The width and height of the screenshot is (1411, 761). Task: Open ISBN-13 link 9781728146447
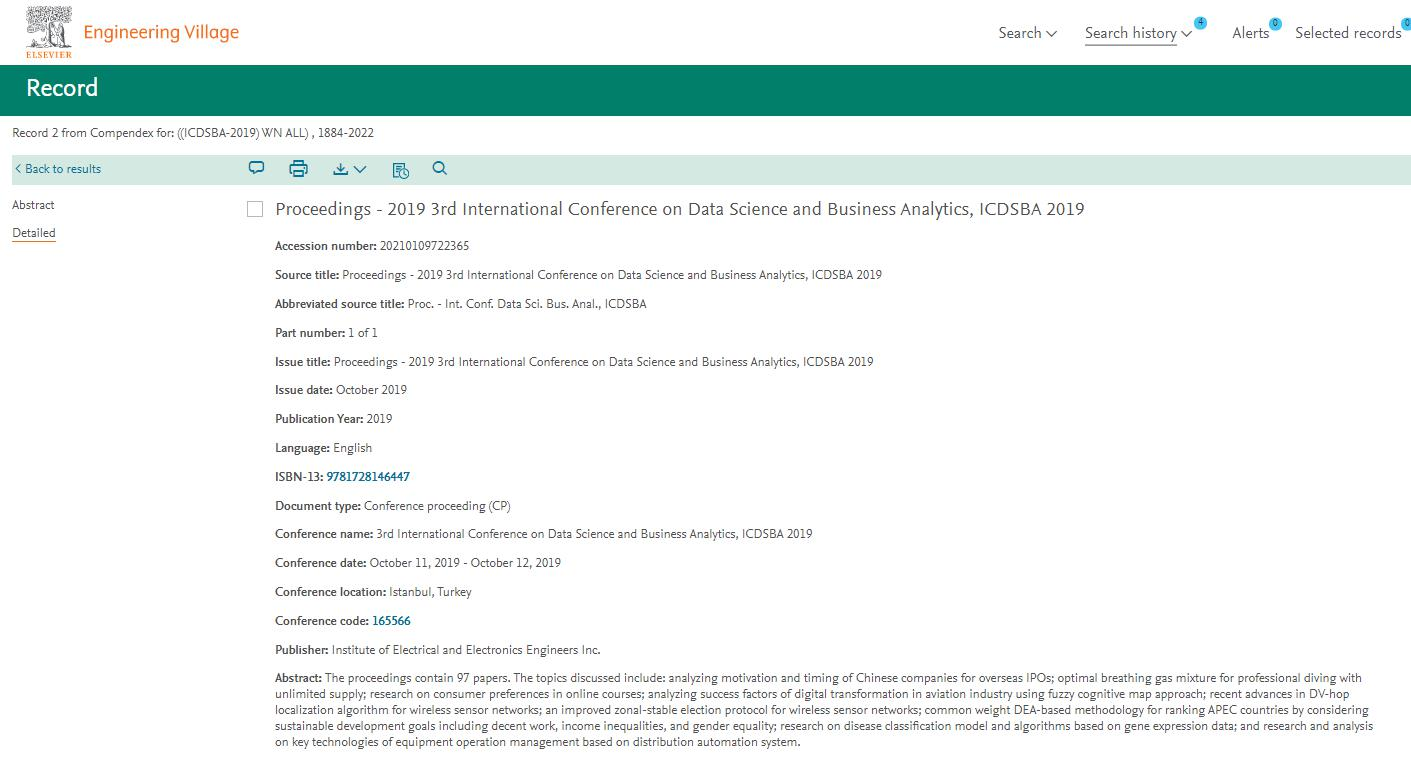368,477
